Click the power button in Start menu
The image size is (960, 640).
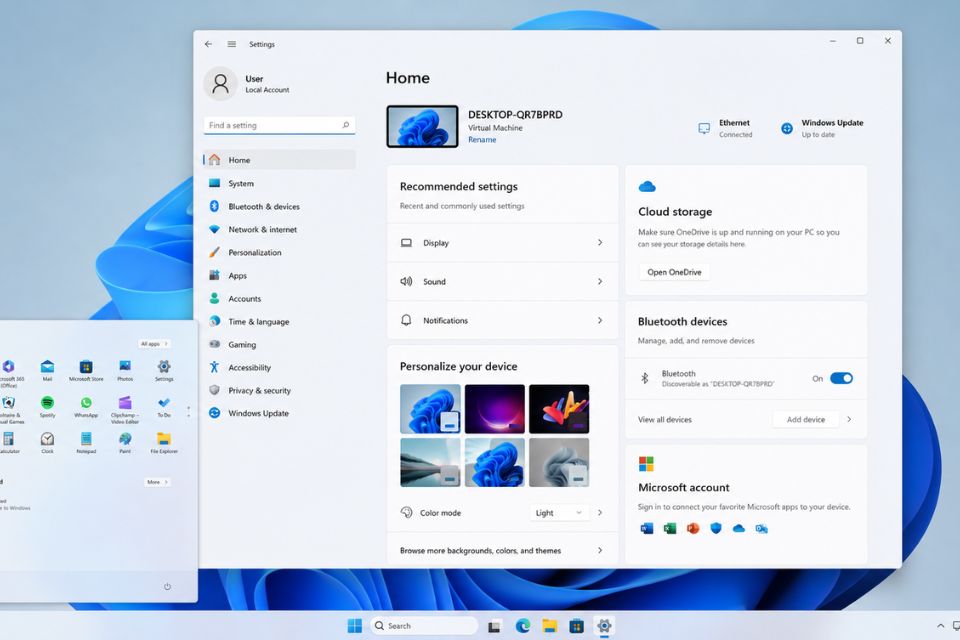[x=167, y=587]
